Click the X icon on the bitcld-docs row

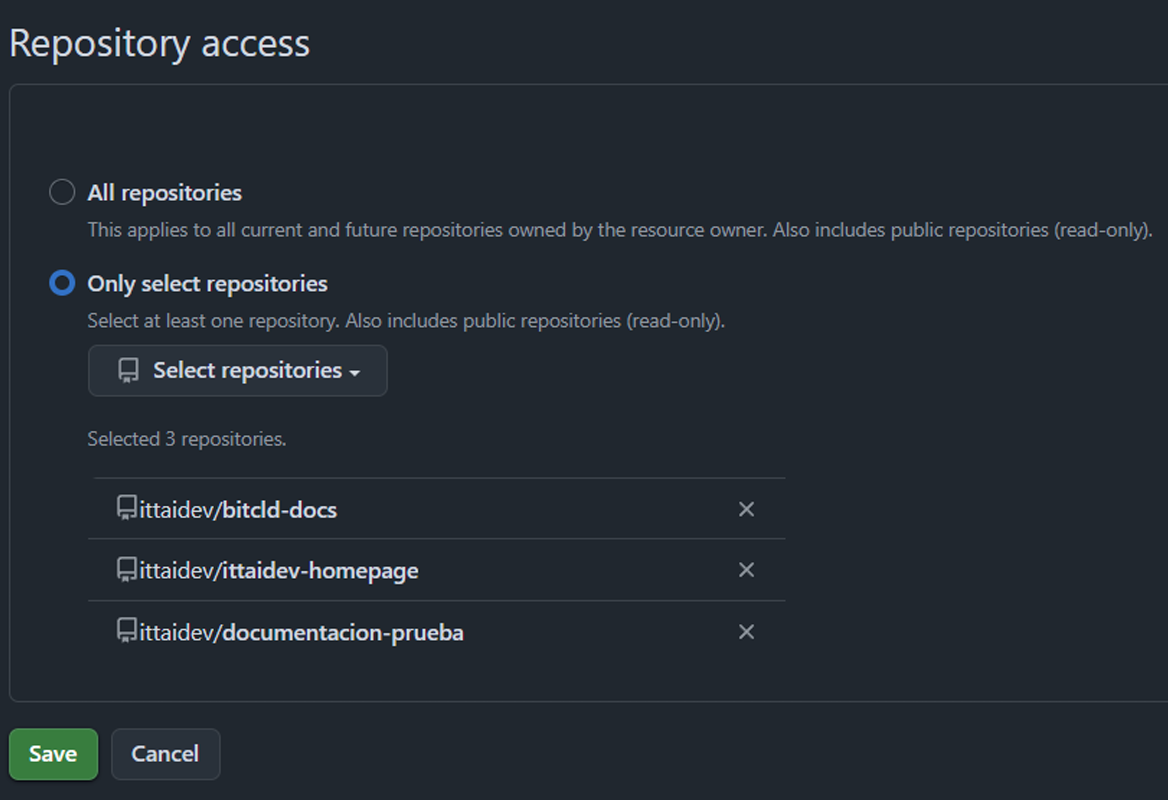[x=746, y=509]
